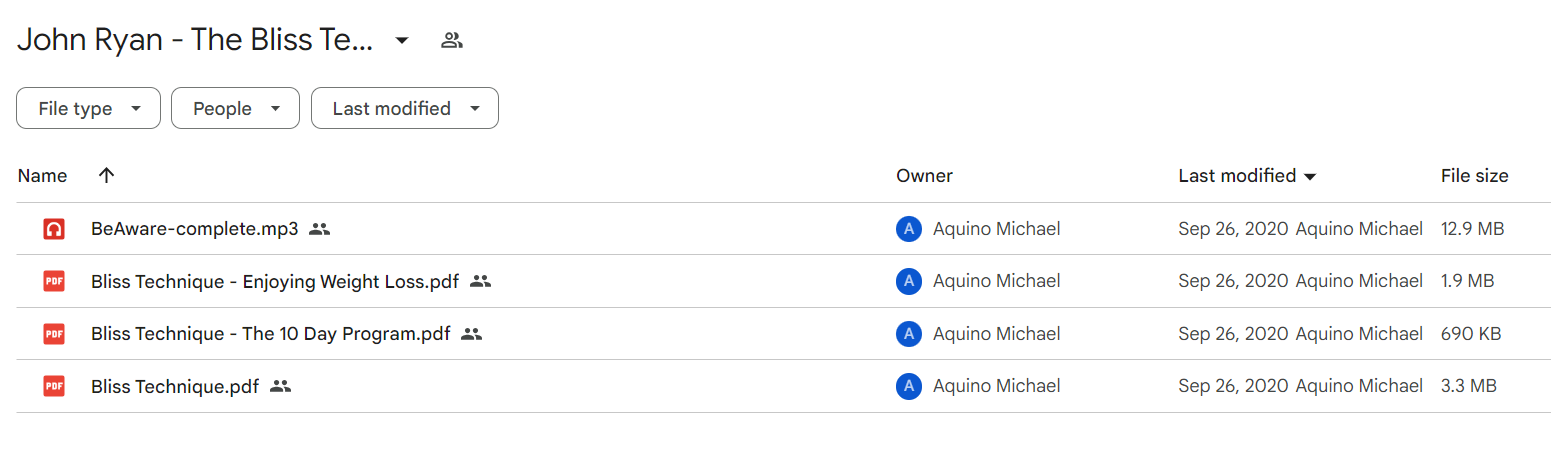Click owner avatar in the BeAware-complete row
Screen dimensions: 1551x464
pos(908,229)
